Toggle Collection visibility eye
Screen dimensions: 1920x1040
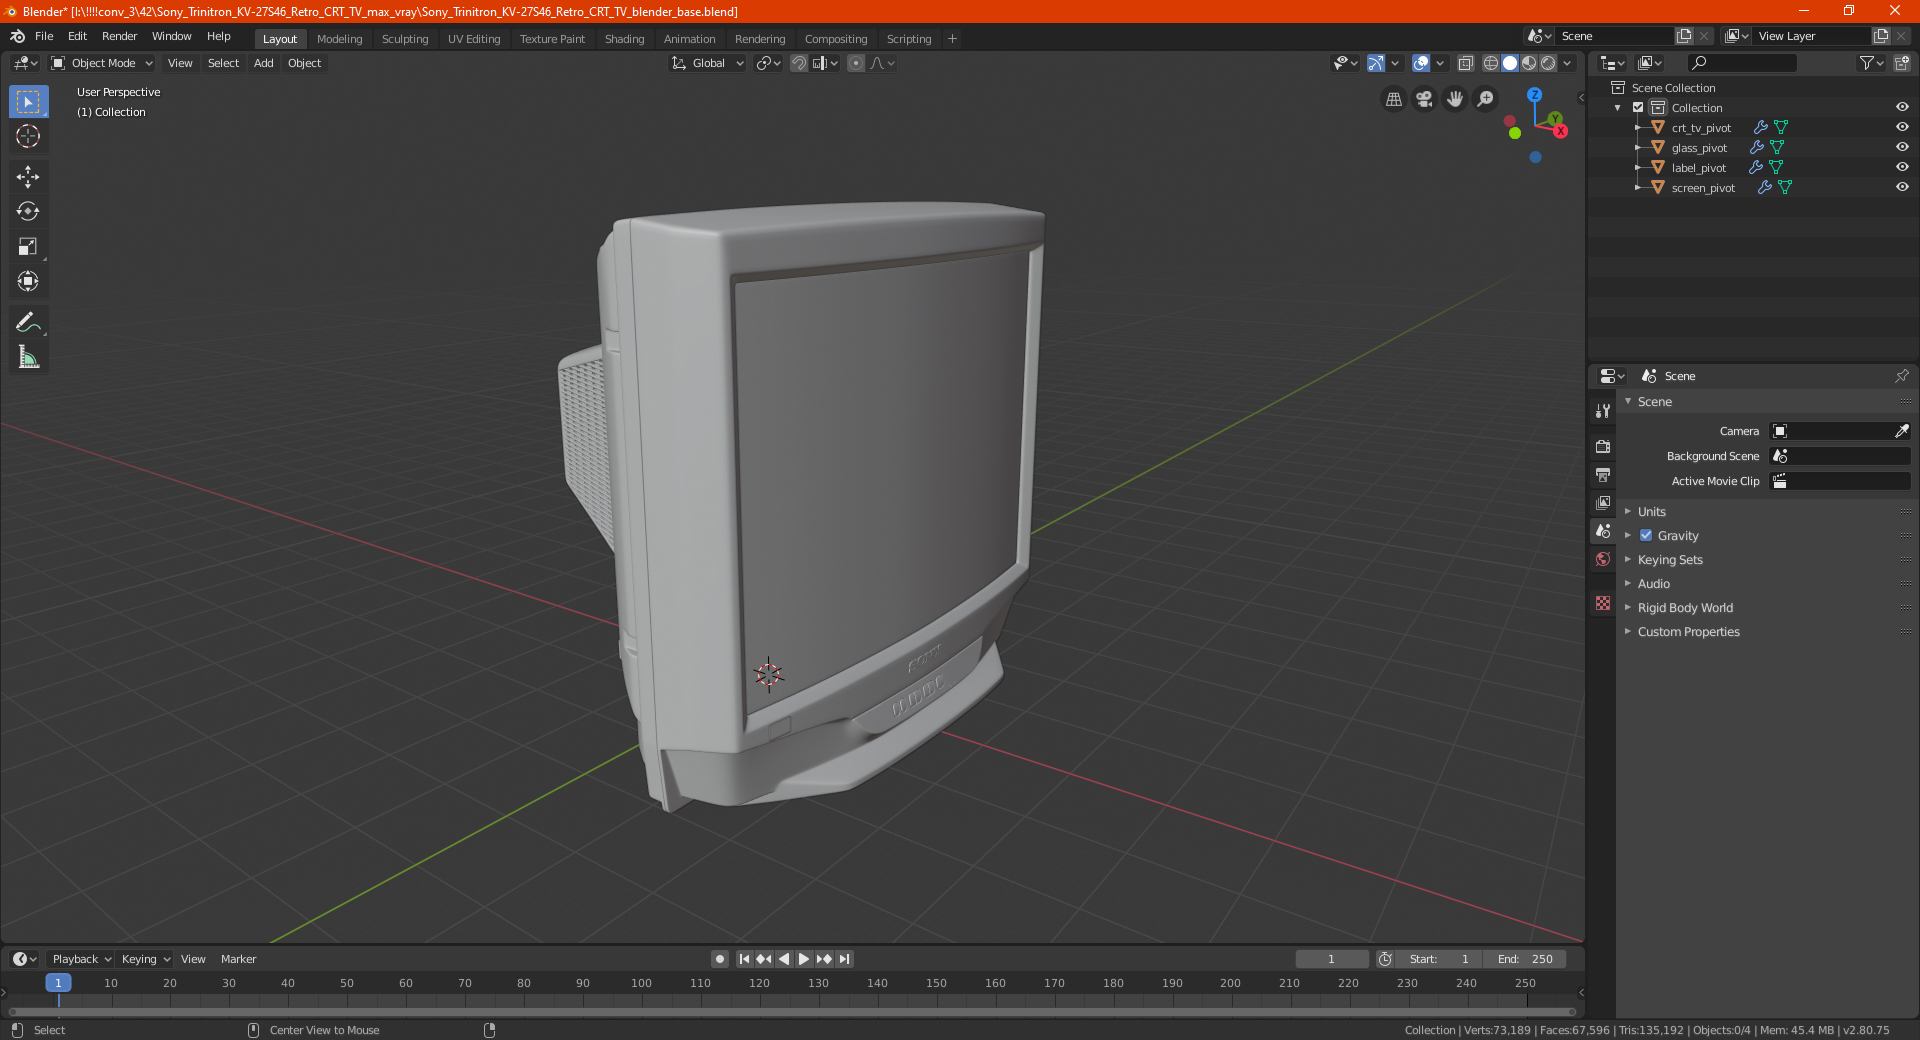(x=1902, y=107)
